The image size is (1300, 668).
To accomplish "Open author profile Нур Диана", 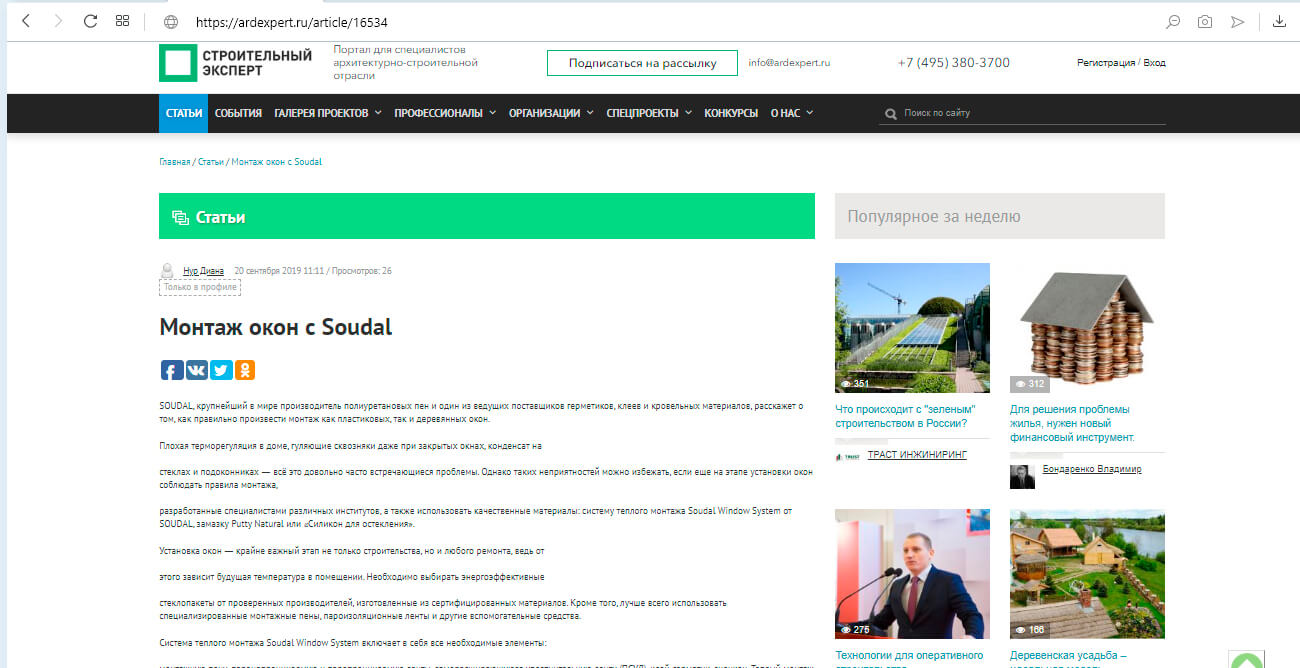I will [x=204, y=271].
